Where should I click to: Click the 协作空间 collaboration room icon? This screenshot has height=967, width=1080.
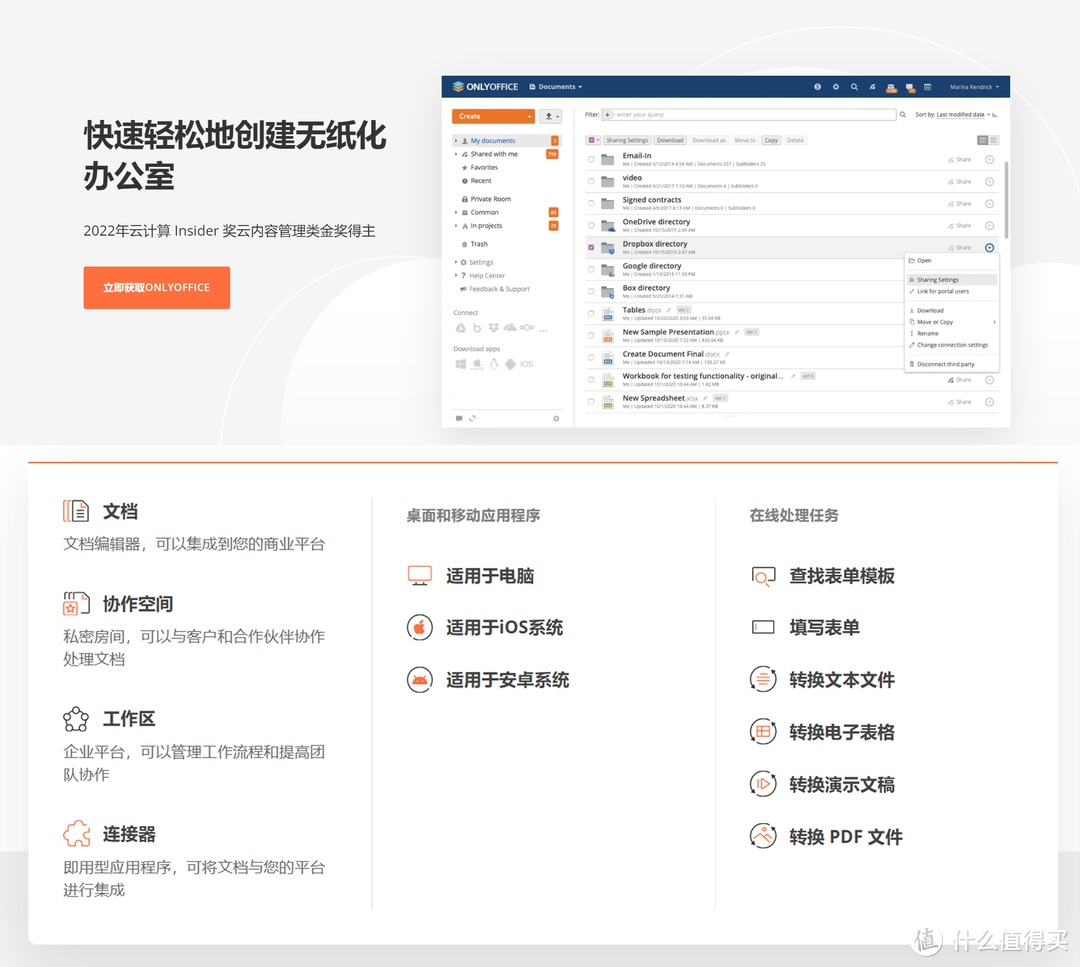point(76,603)
